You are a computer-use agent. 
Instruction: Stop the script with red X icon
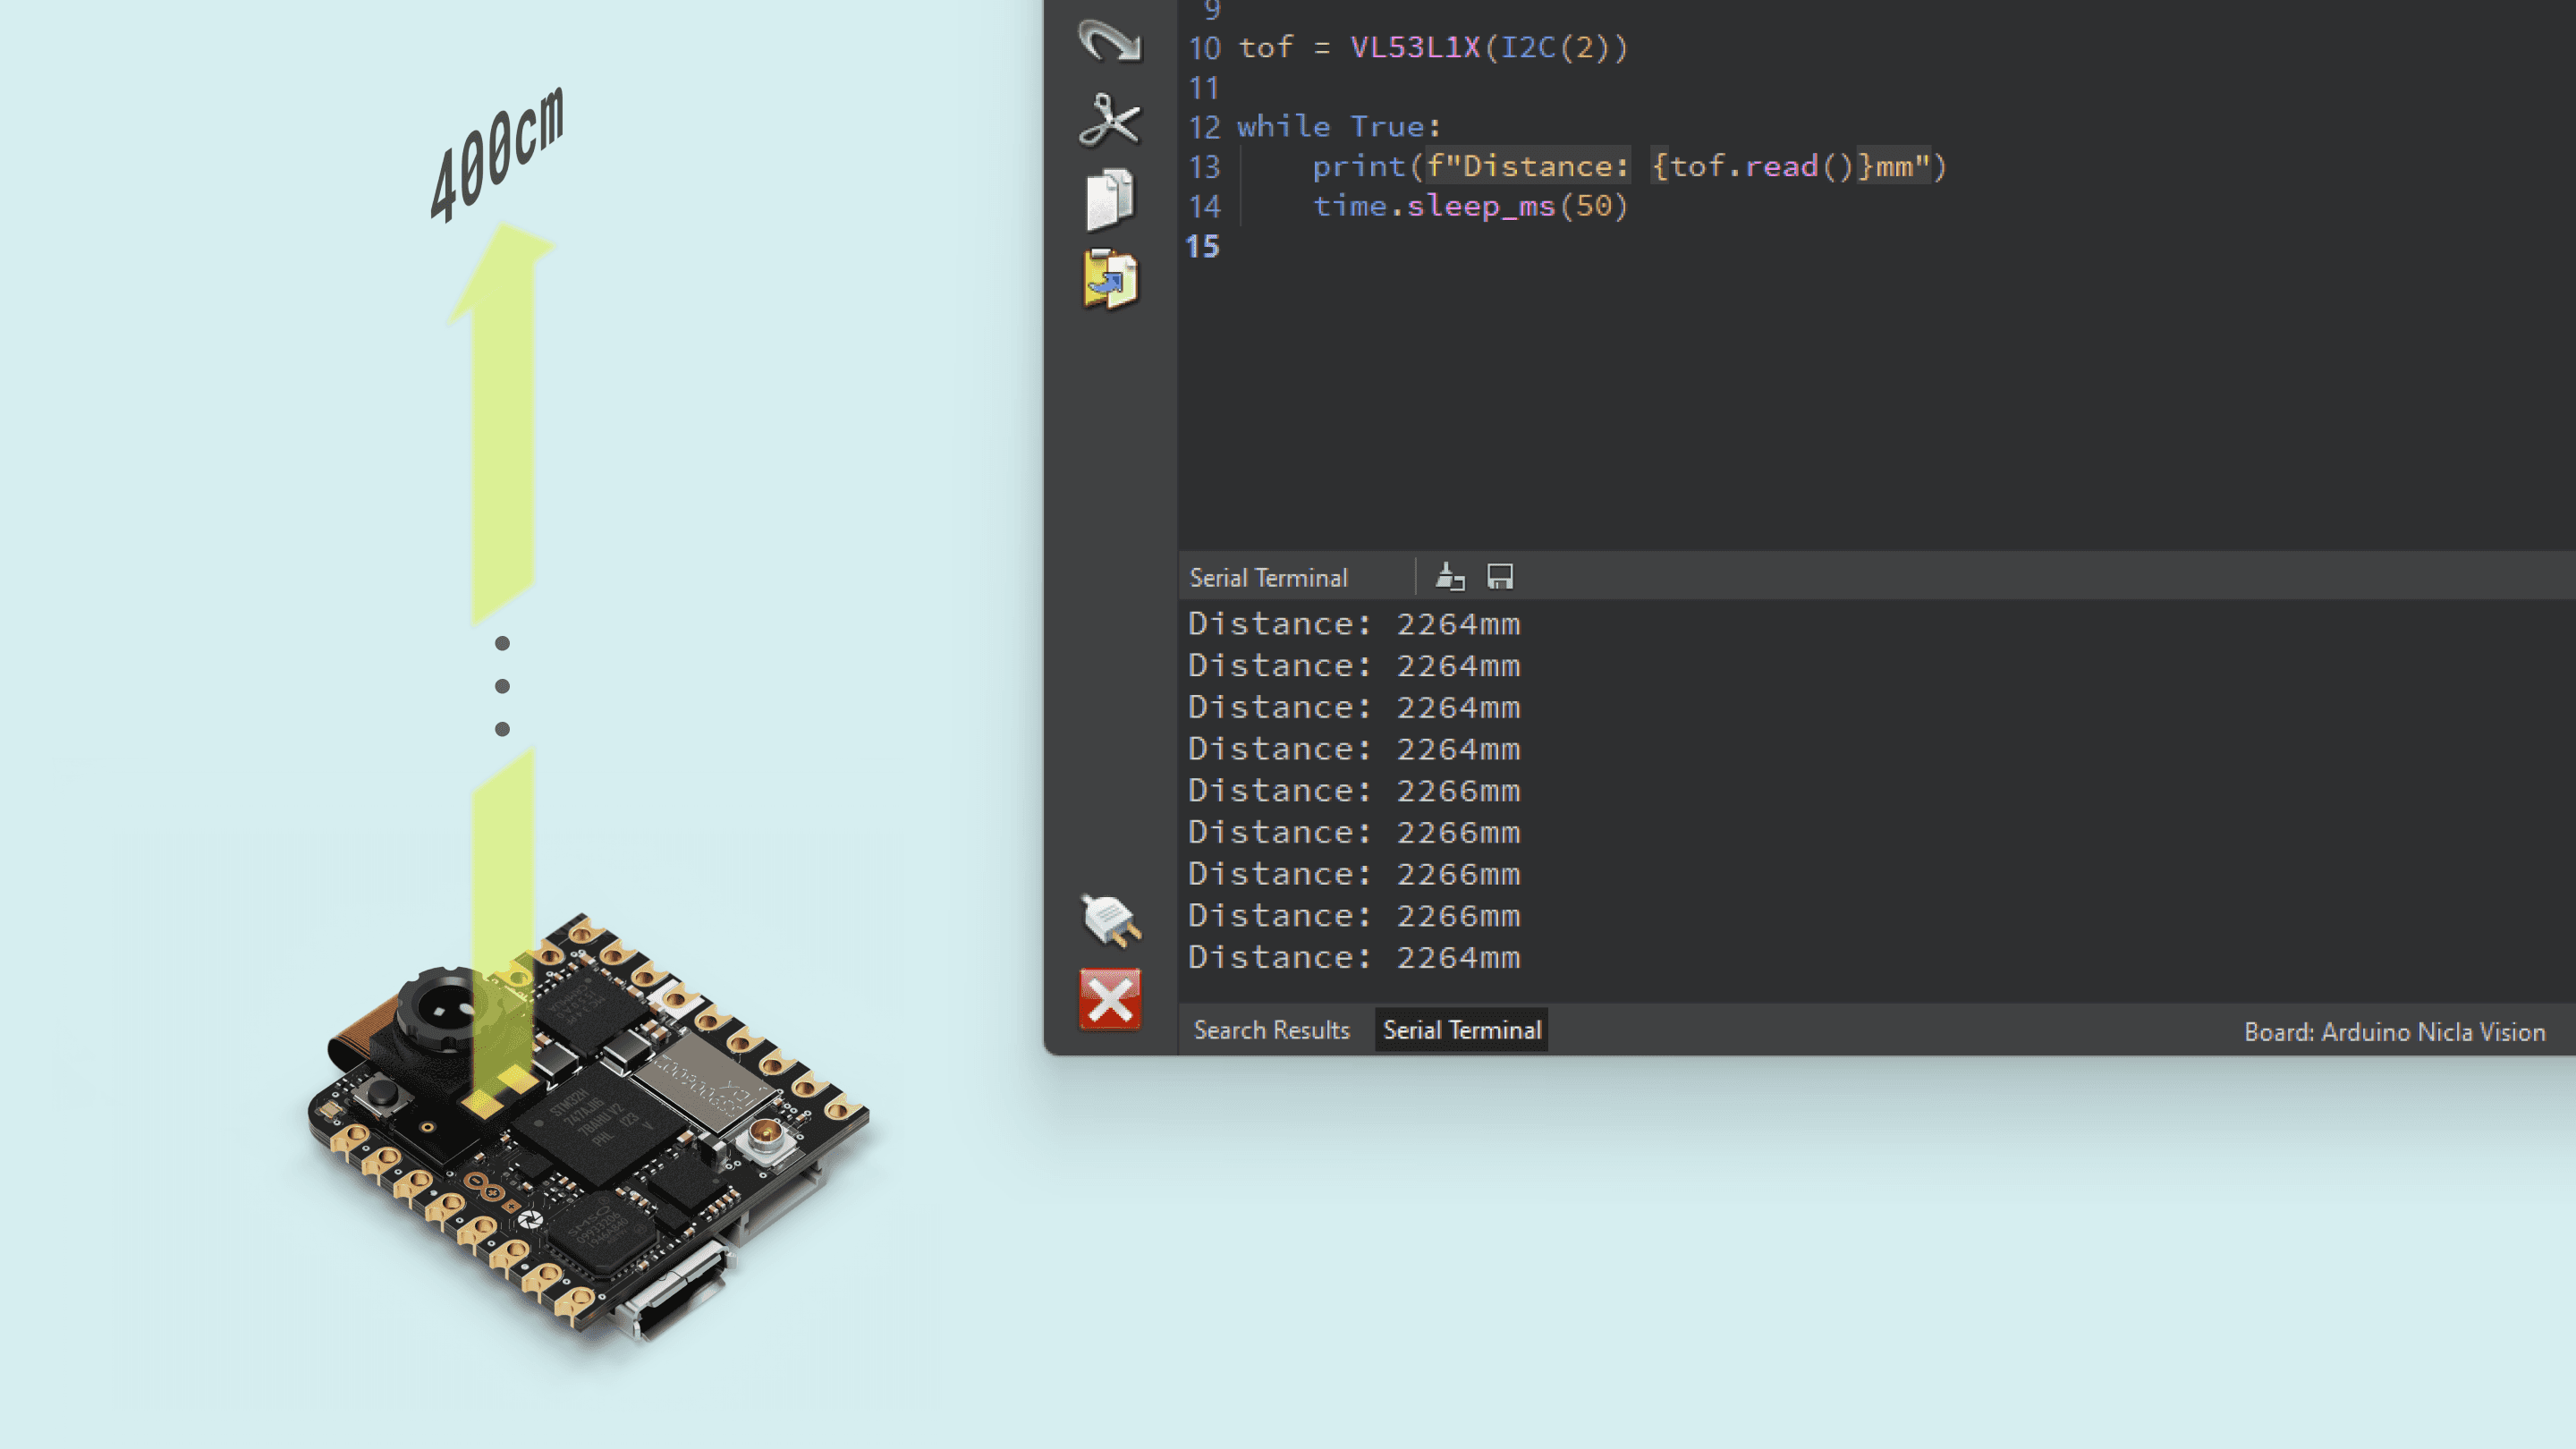coord(1109,998)
